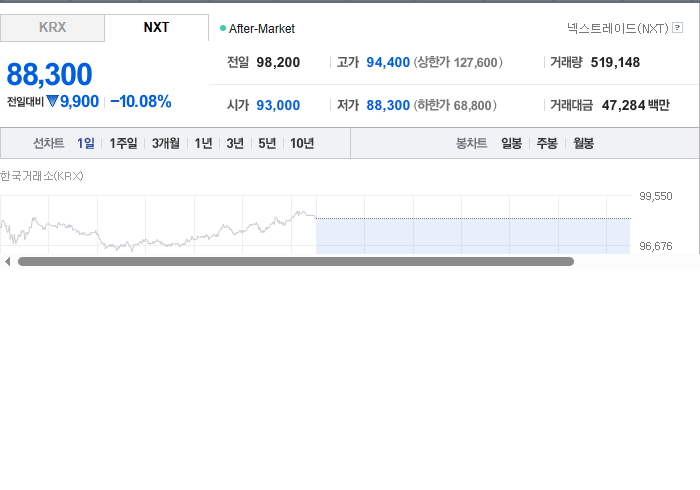Click the current price 88,300

(50, 74)
